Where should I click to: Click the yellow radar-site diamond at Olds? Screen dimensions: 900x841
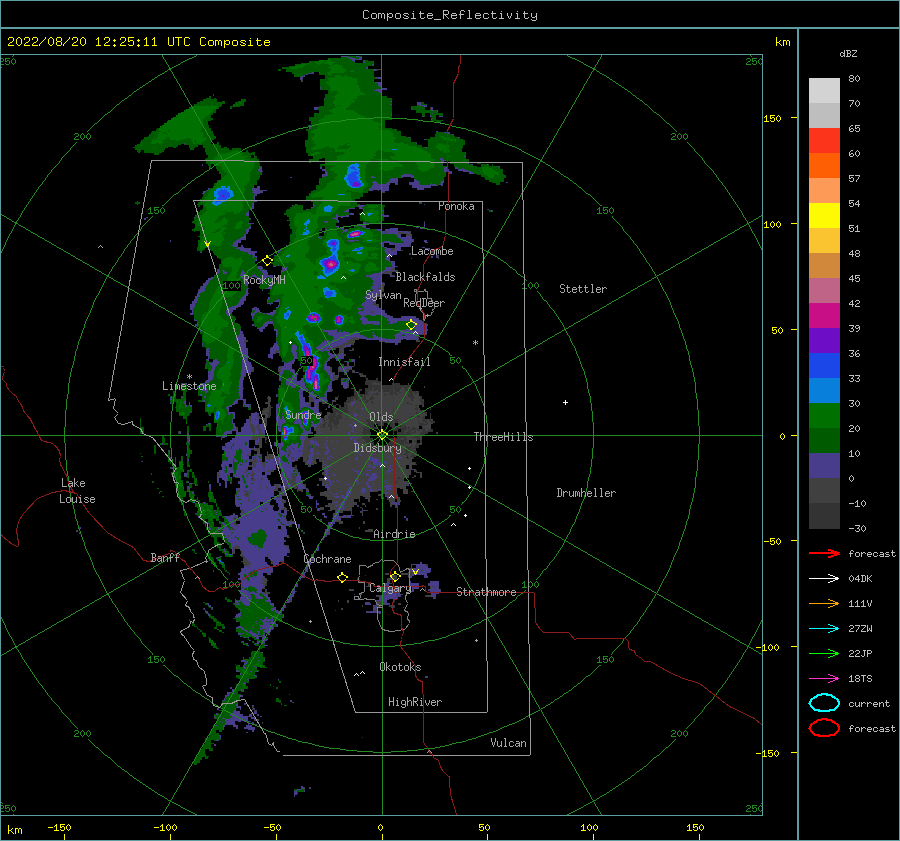(x=382, y=435)
